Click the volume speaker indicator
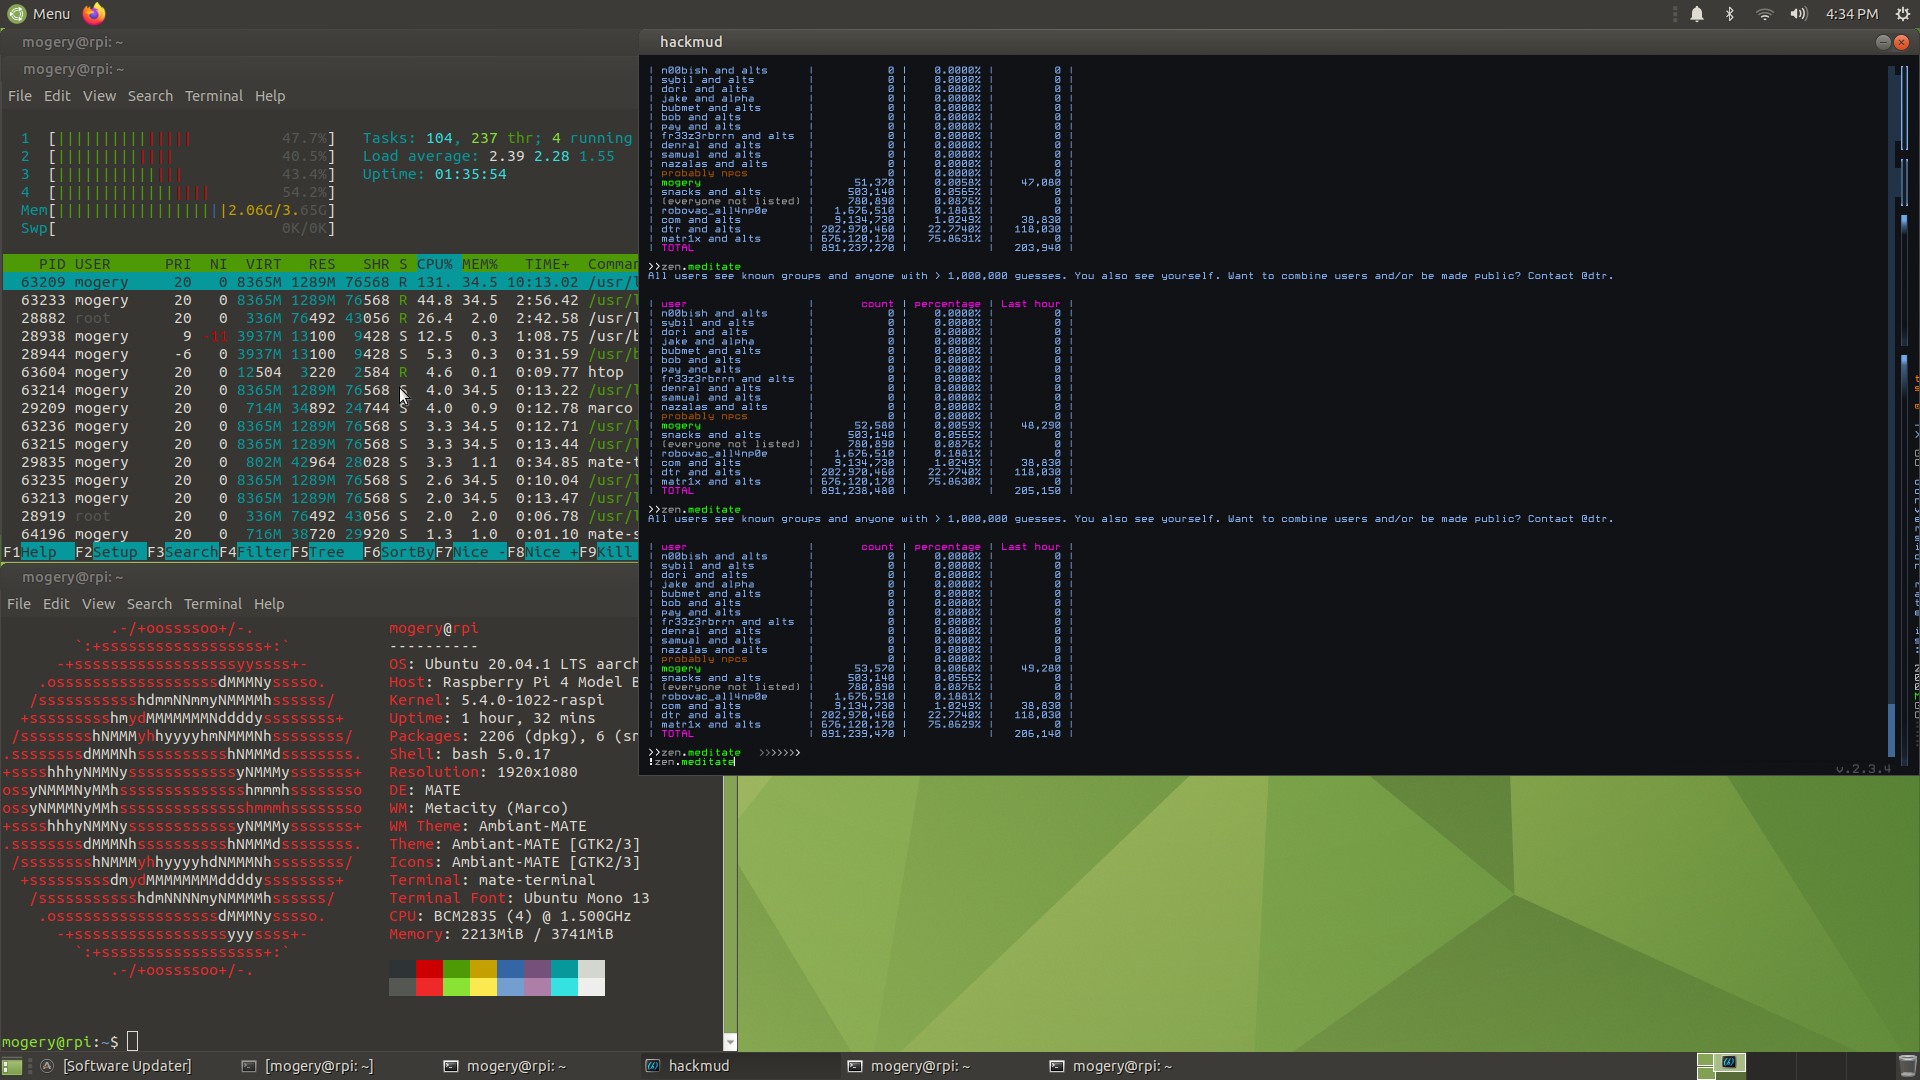The height and width of the screenshot is (1080, 1920). click(1798, 14)
